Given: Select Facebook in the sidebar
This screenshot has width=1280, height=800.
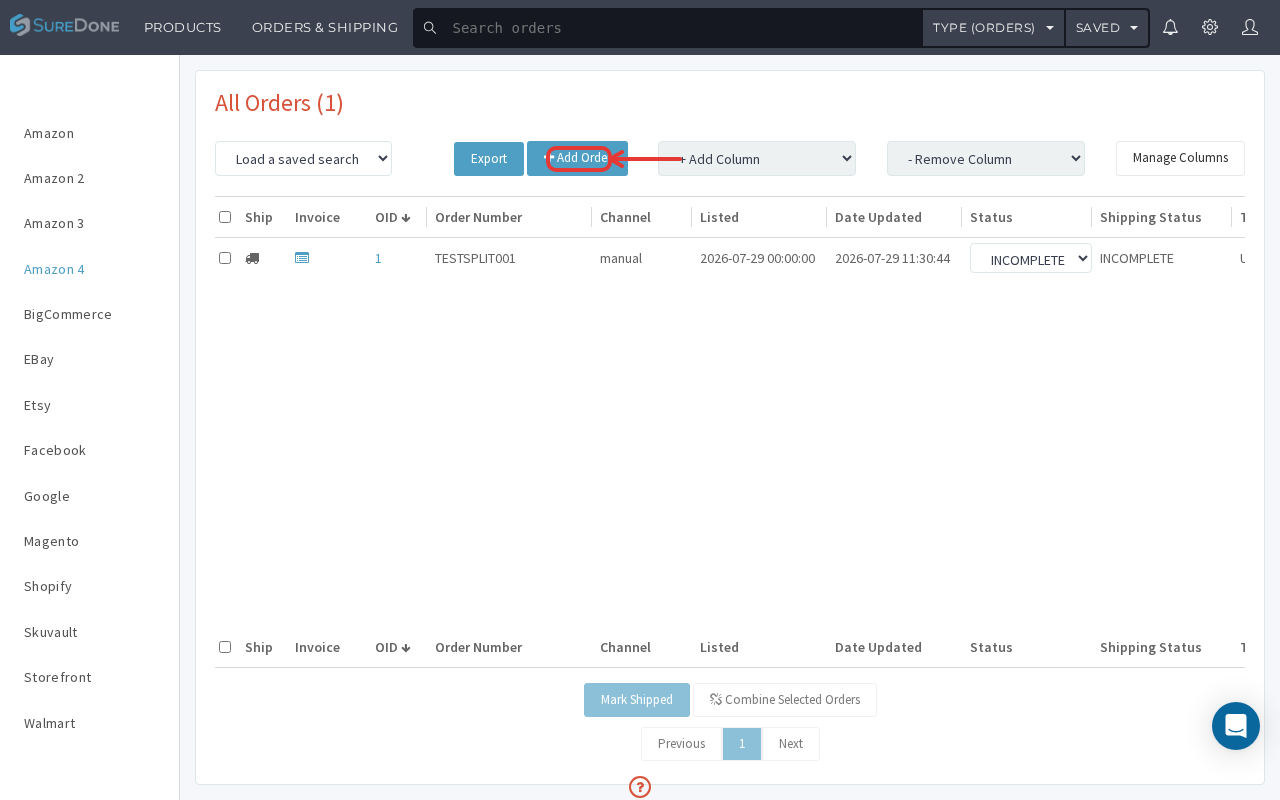Looking at the screenshot, I should pos(55,450).
